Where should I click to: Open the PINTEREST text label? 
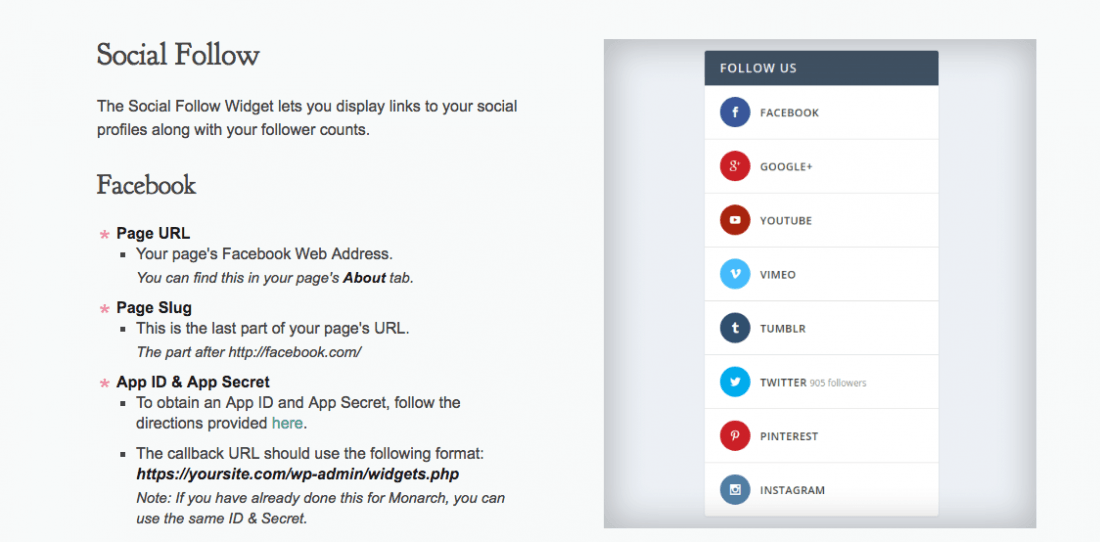tap(789, 437)
